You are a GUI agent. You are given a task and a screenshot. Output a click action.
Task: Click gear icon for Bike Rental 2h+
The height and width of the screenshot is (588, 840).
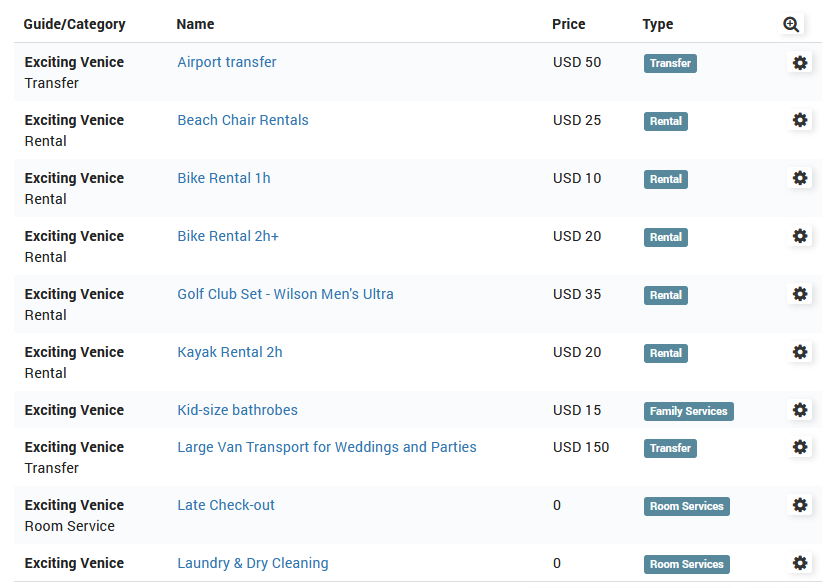[799, 236]
